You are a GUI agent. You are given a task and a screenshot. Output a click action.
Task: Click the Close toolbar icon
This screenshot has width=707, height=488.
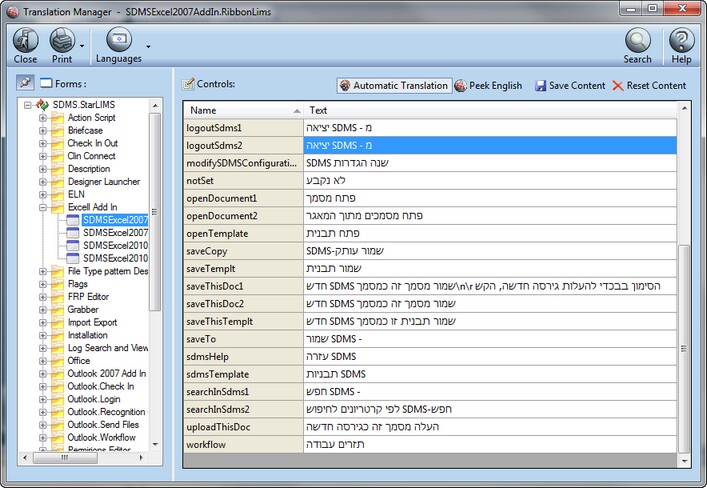(x=25, y=41)
